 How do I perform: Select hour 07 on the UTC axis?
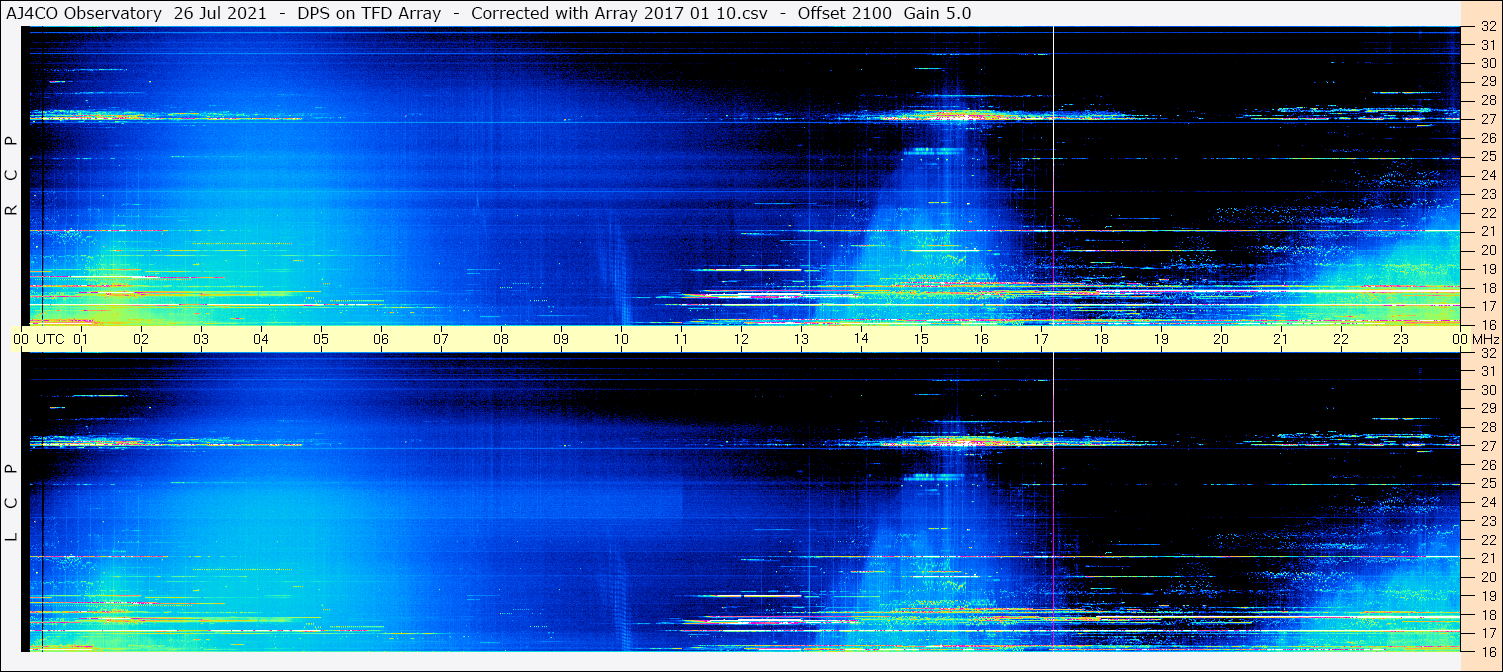441,339
